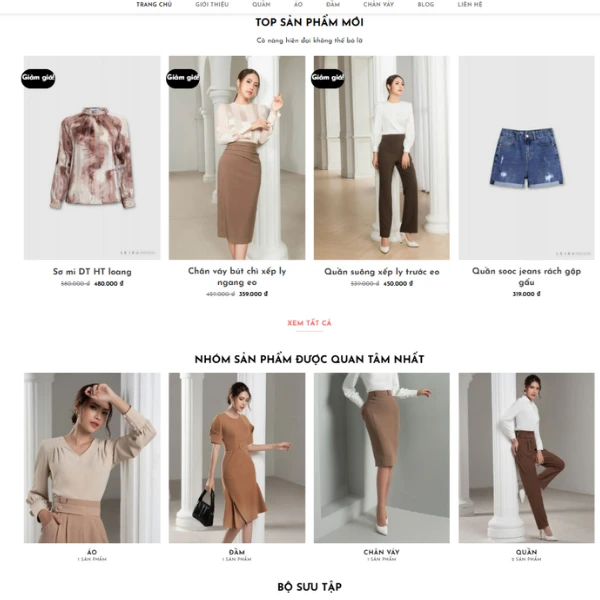Image resolution: width=600 pixels, height=600 pixels.
Task: Navigate to CHÂN VÁY menu item
Action: 378,5
